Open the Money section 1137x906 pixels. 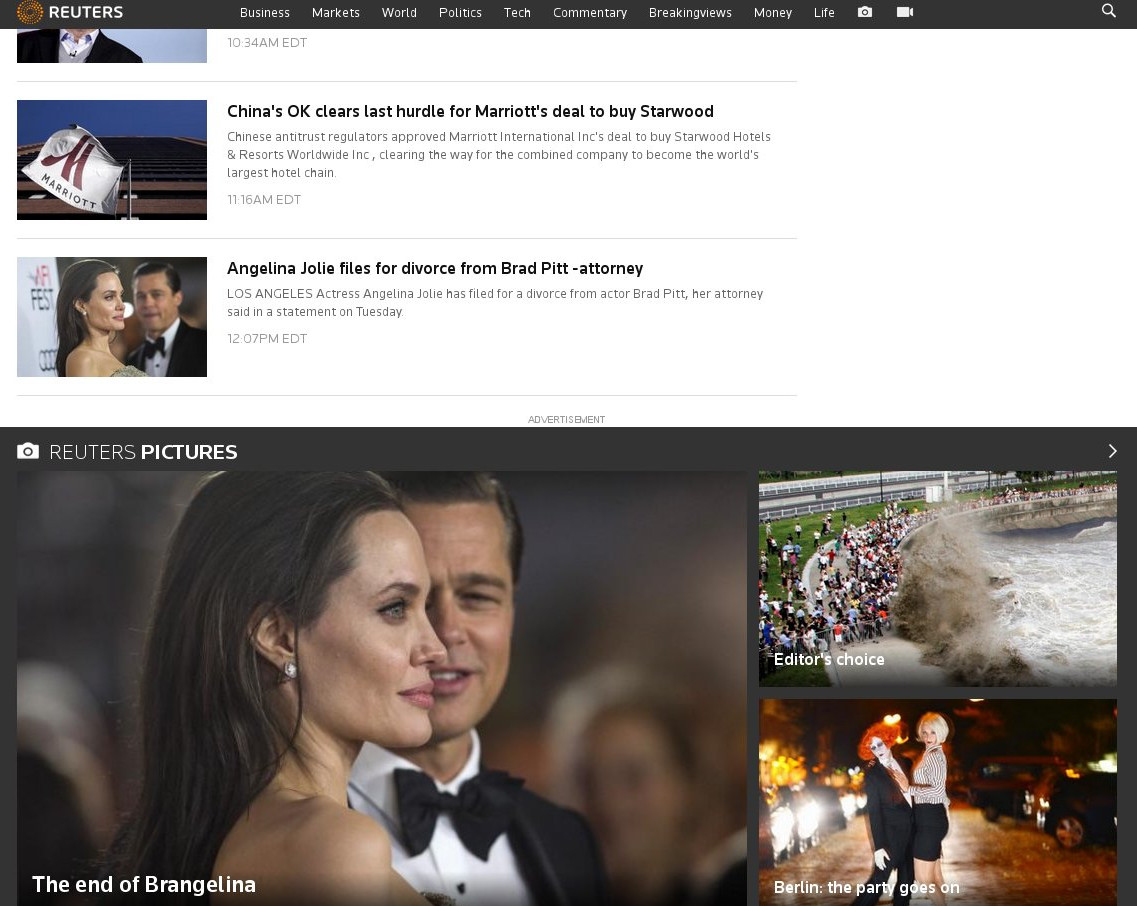coord(773,13)
